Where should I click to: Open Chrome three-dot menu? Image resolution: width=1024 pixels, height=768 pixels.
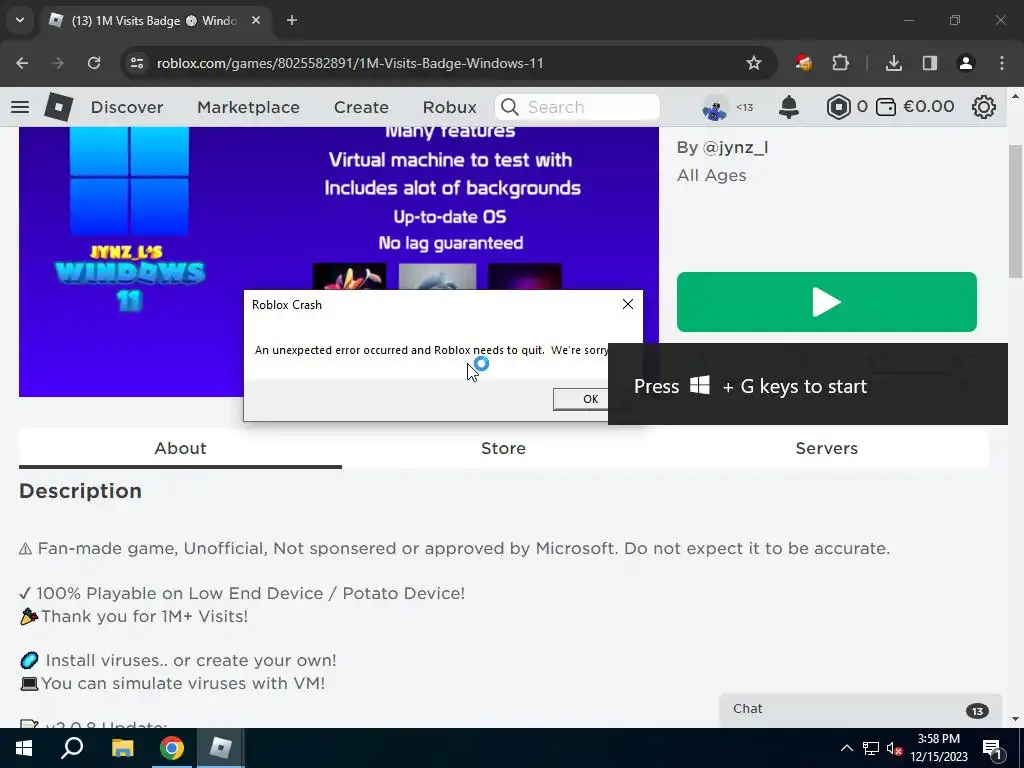pos(1002,63)
